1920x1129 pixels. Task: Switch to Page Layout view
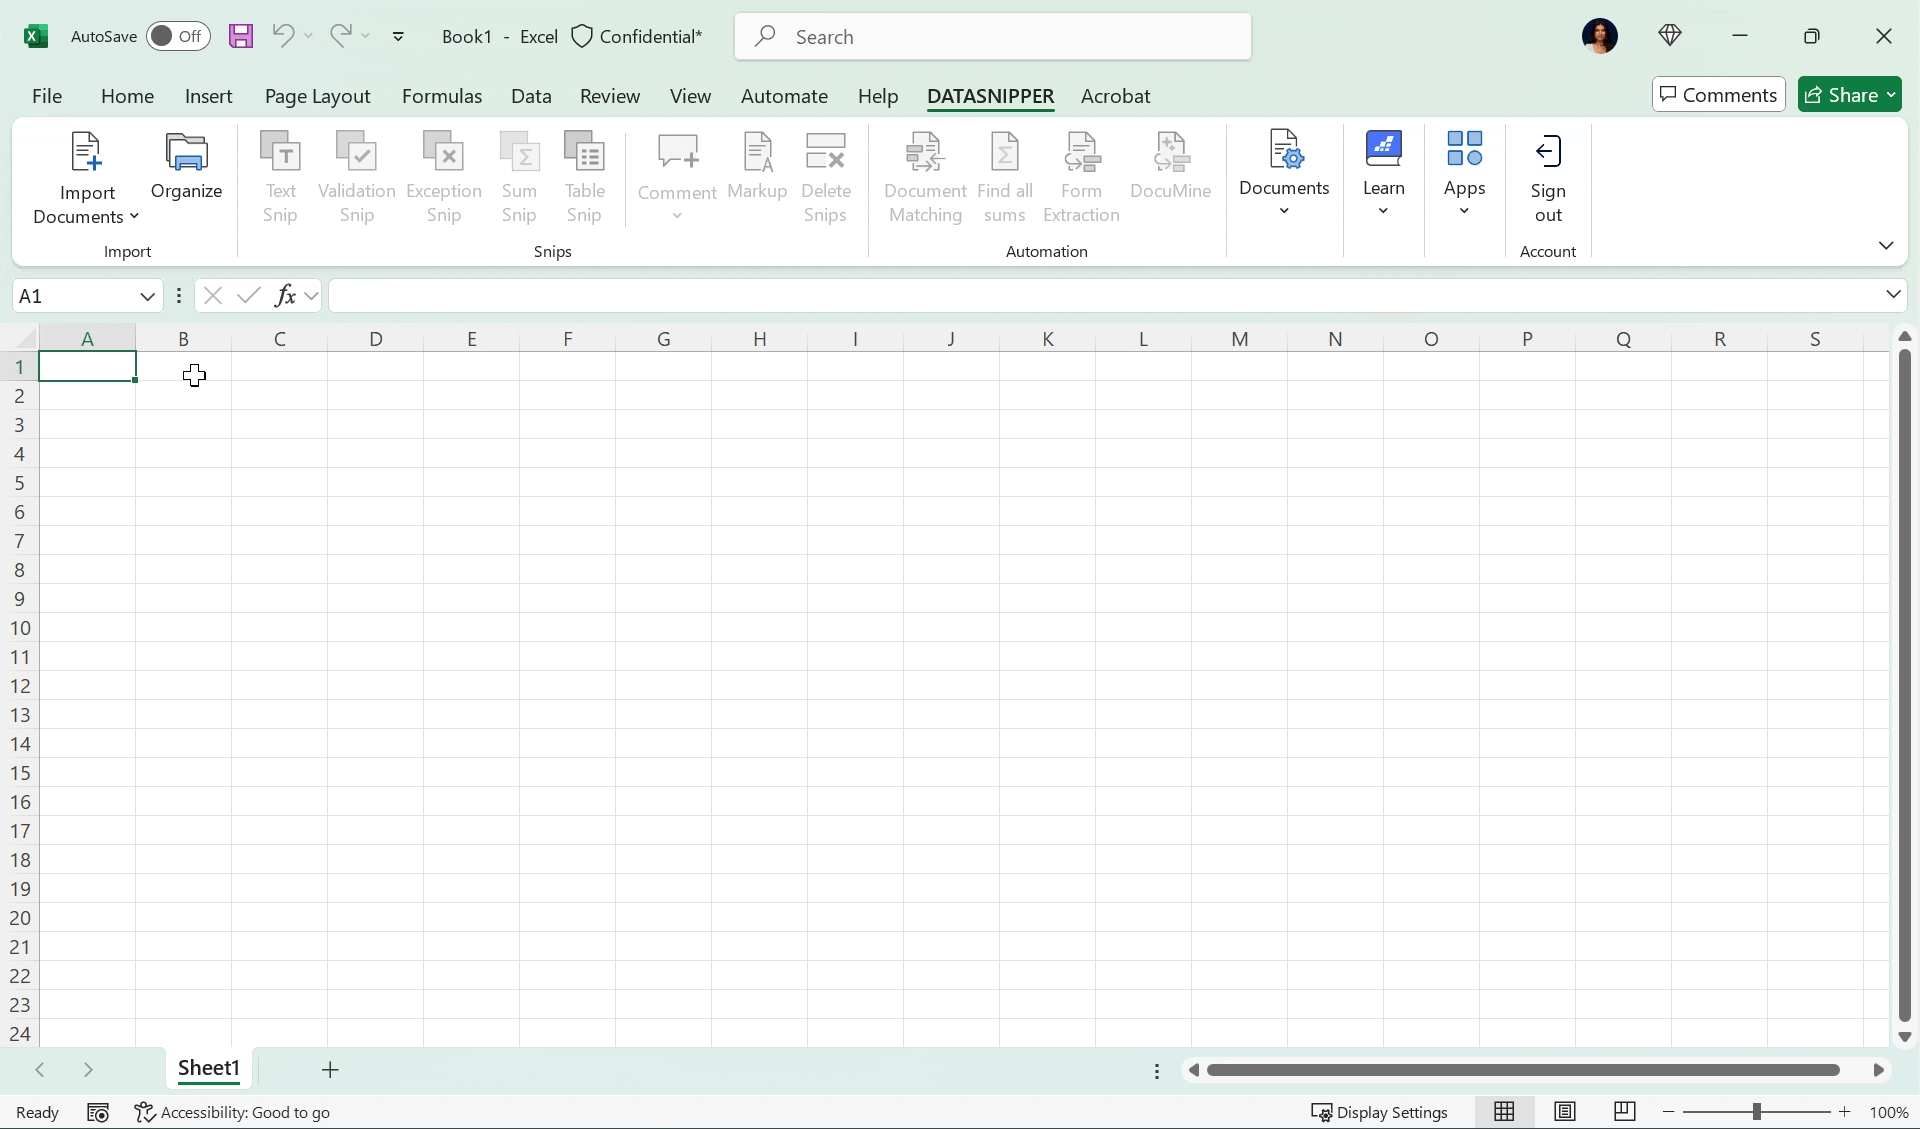1564,1112
